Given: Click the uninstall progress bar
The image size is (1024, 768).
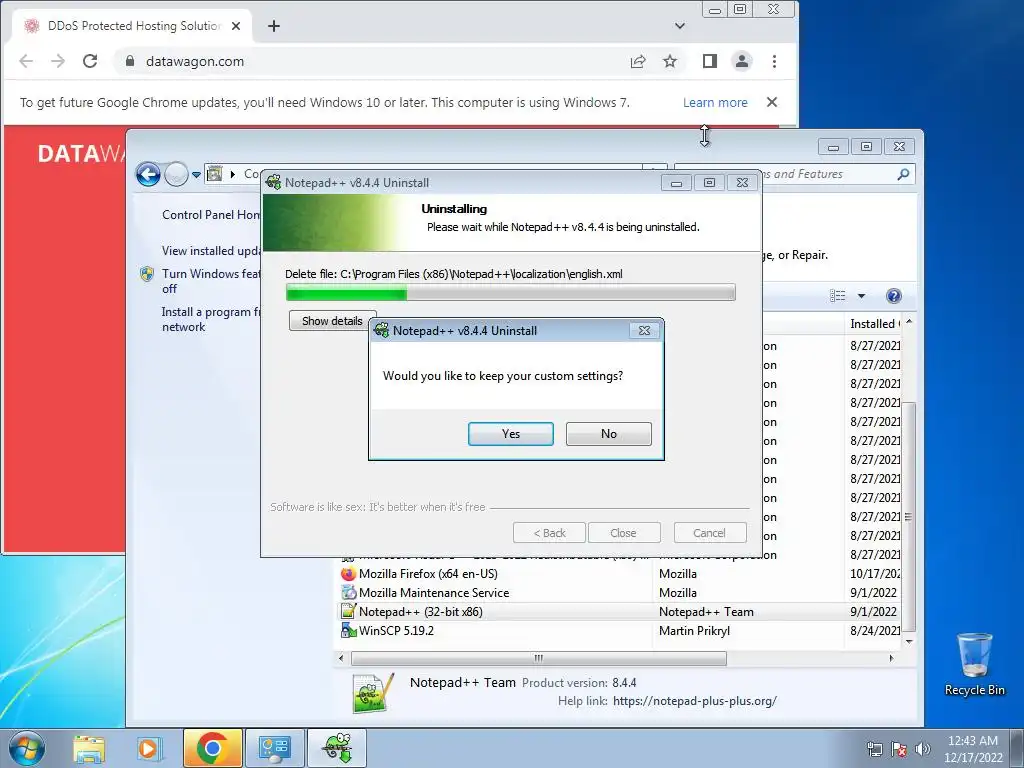Looking at the screenshot, I should [x=511, y=293].
